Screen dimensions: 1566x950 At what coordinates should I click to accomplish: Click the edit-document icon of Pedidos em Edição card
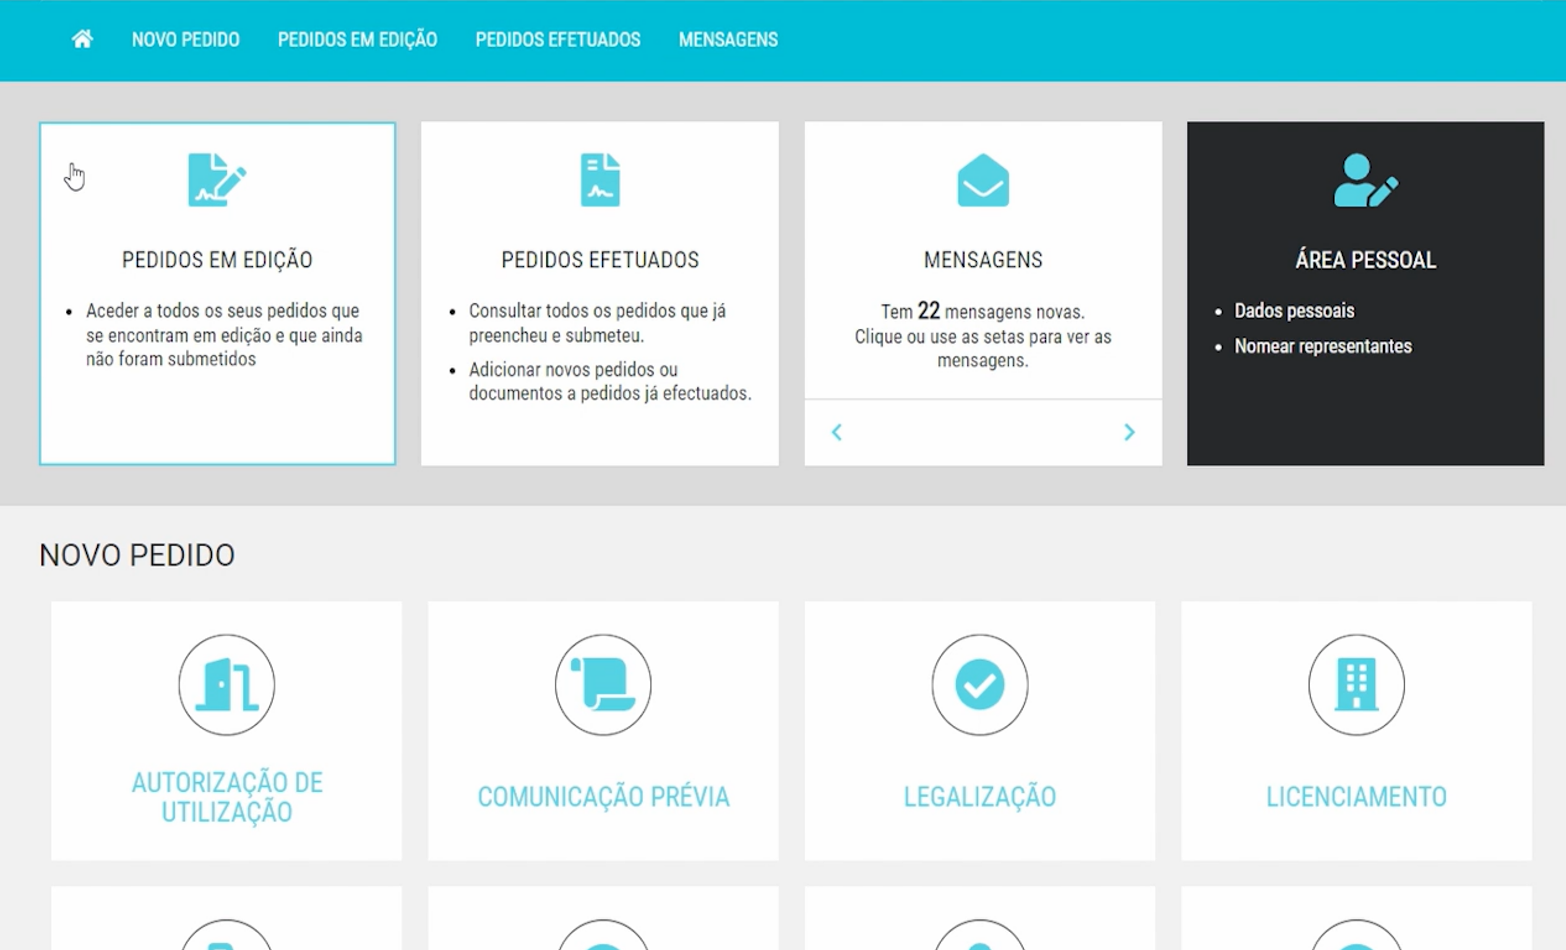coord(216,180)
